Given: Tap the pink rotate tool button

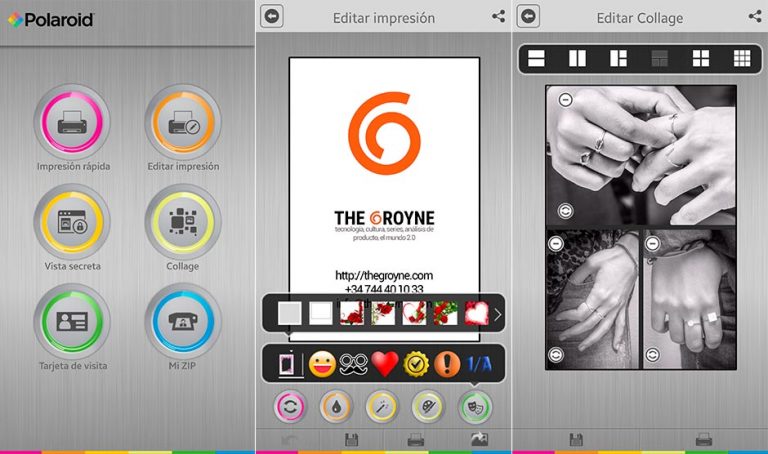Looking at the screenshot, I should pyautogui.click(x=290, y=407).
